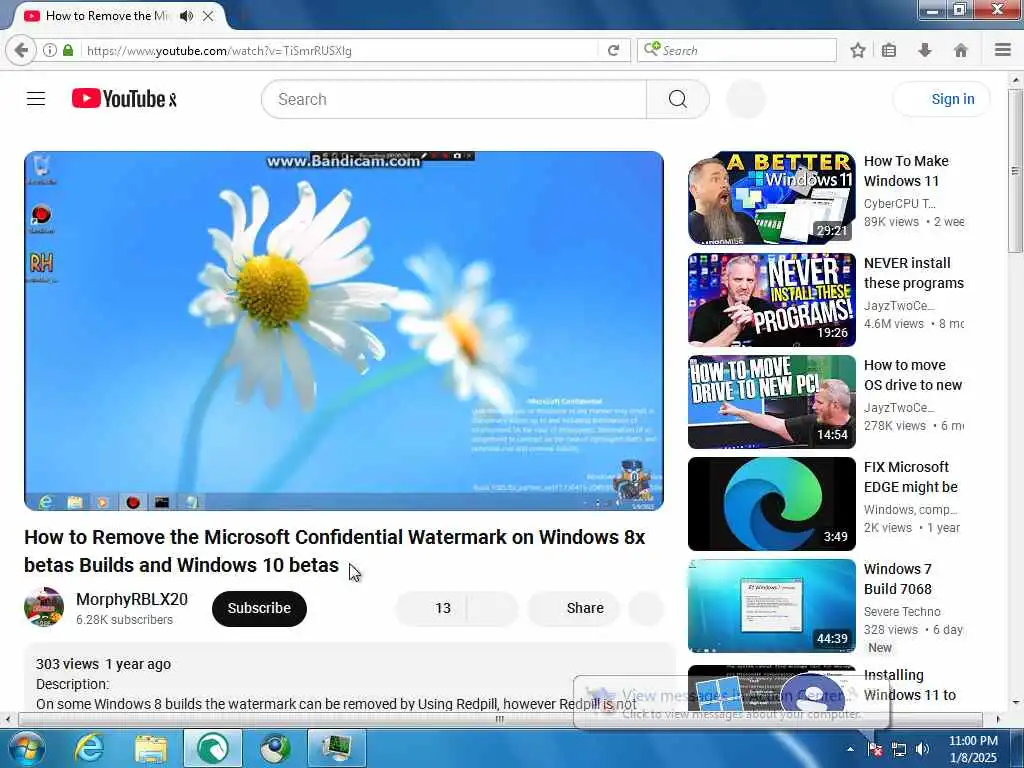Screen dimensions: 1024x768
Task: Go to the YouTube home logo
Action: (x=124, y=99)
